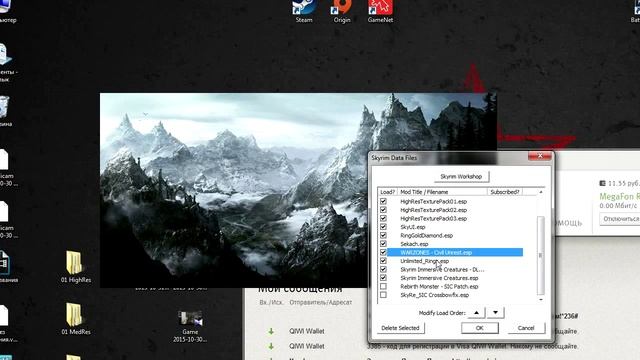The height and width of the screenshot is (360, 640).
Task: Click the mod list scrollbar thumb
Action: pyautogui.click(x=541, y=255)
